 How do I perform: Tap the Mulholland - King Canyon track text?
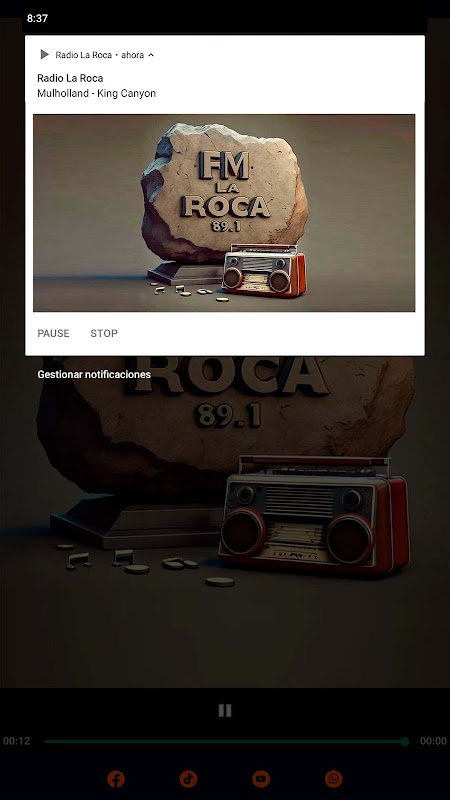(96, 93)
